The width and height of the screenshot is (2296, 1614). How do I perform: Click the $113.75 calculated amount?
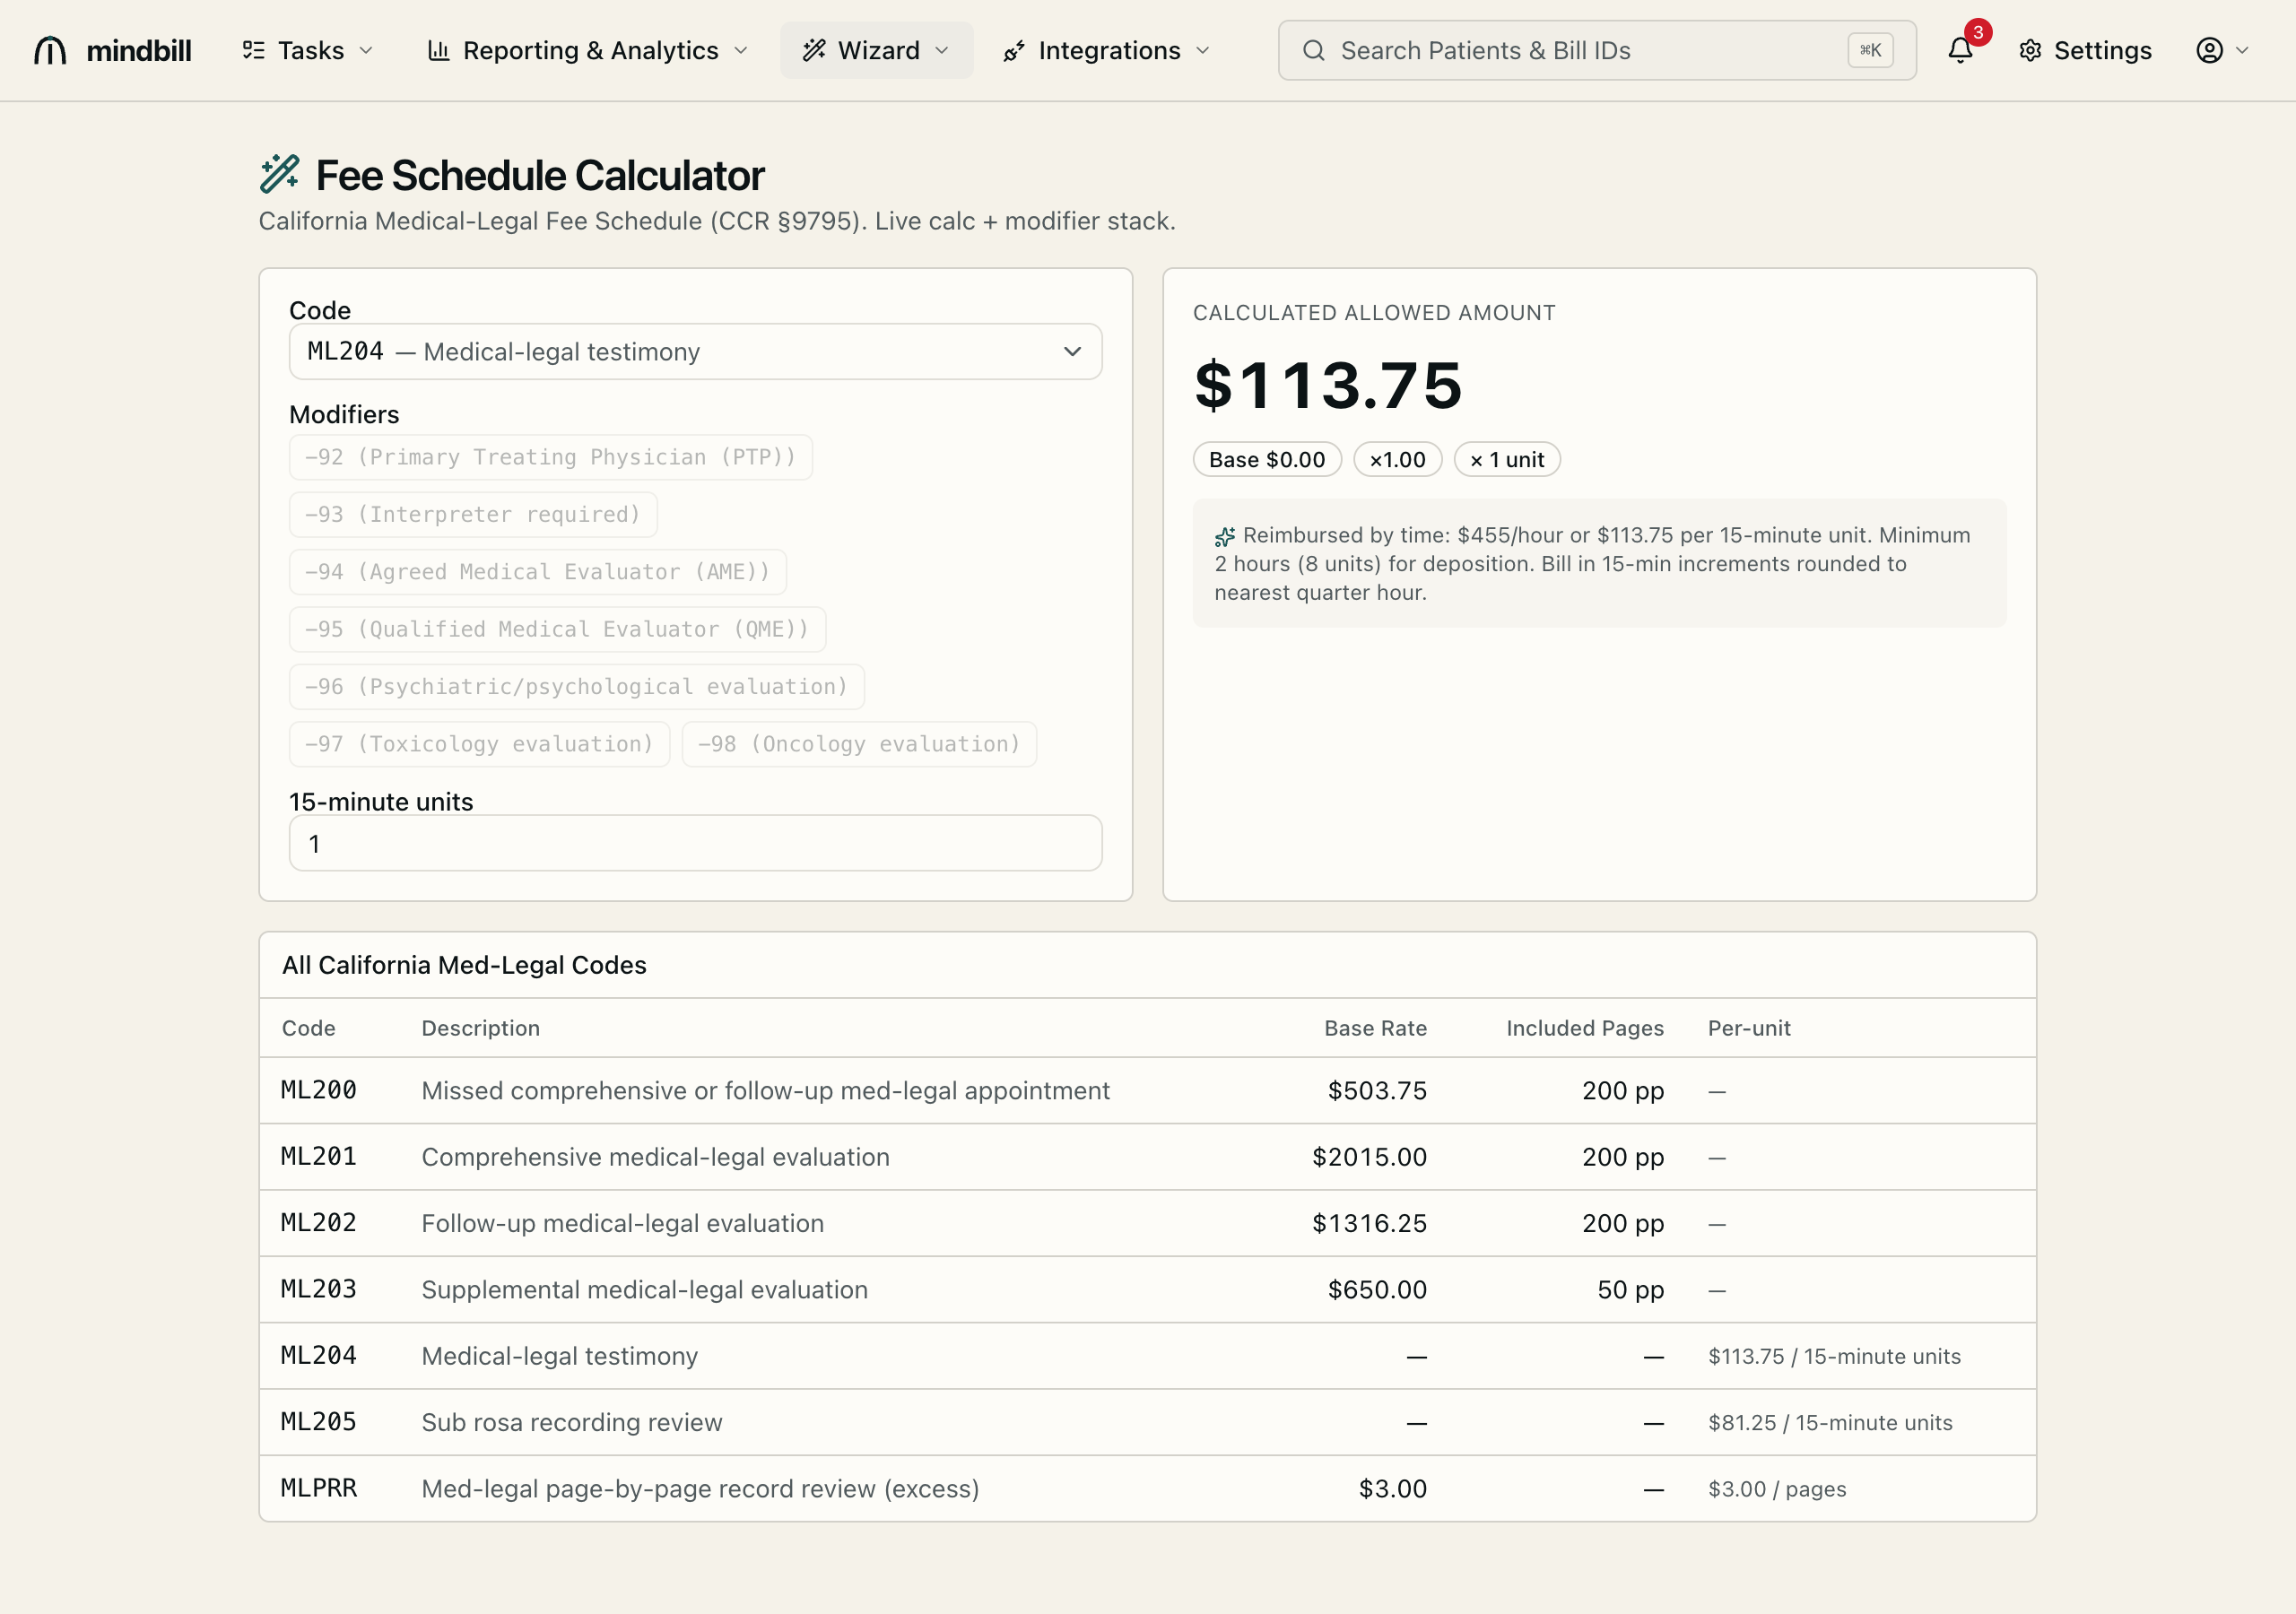point(1329,385)
